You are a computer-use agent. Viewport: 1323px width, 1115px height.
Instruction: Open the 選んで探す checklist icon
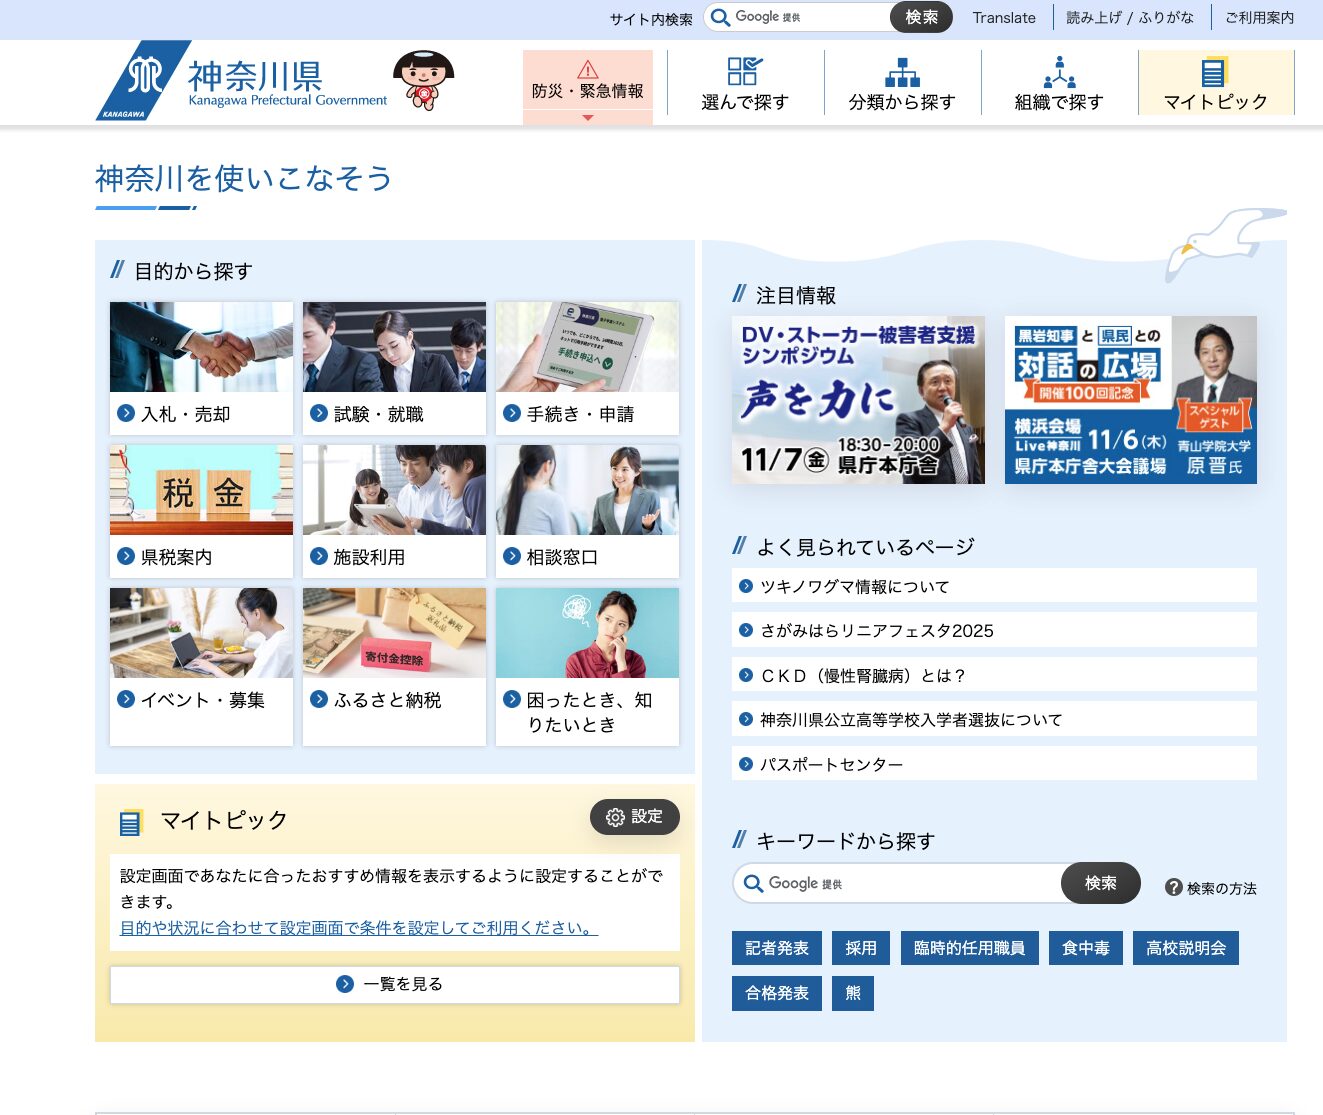pos(745,72)
